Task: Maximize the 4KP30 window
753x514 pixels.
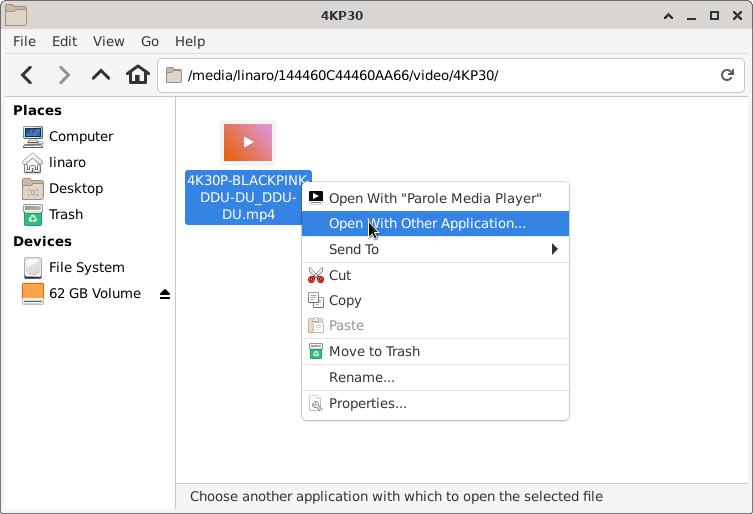Action: pos(715,16)
